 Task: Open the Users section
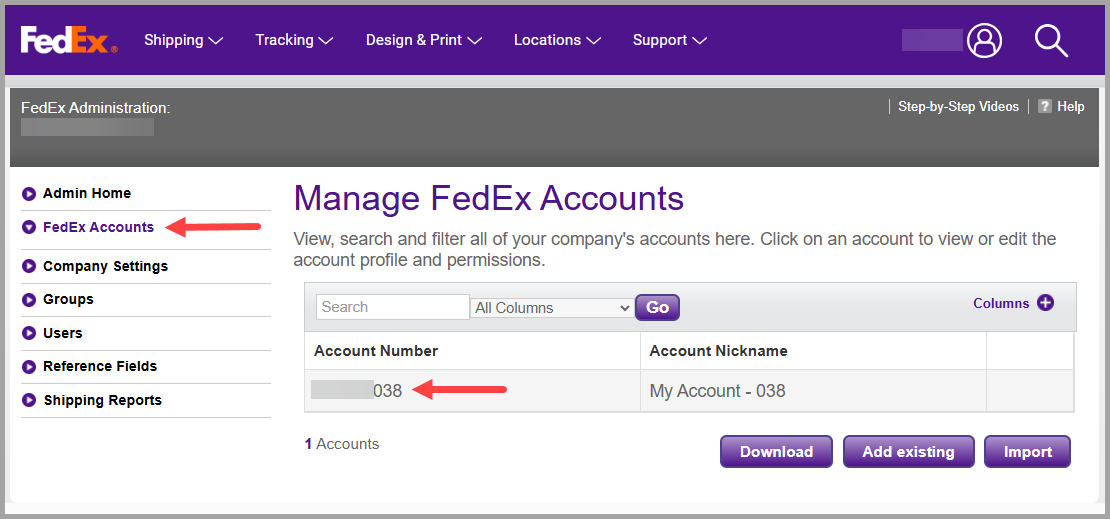[x=62, y=333]
